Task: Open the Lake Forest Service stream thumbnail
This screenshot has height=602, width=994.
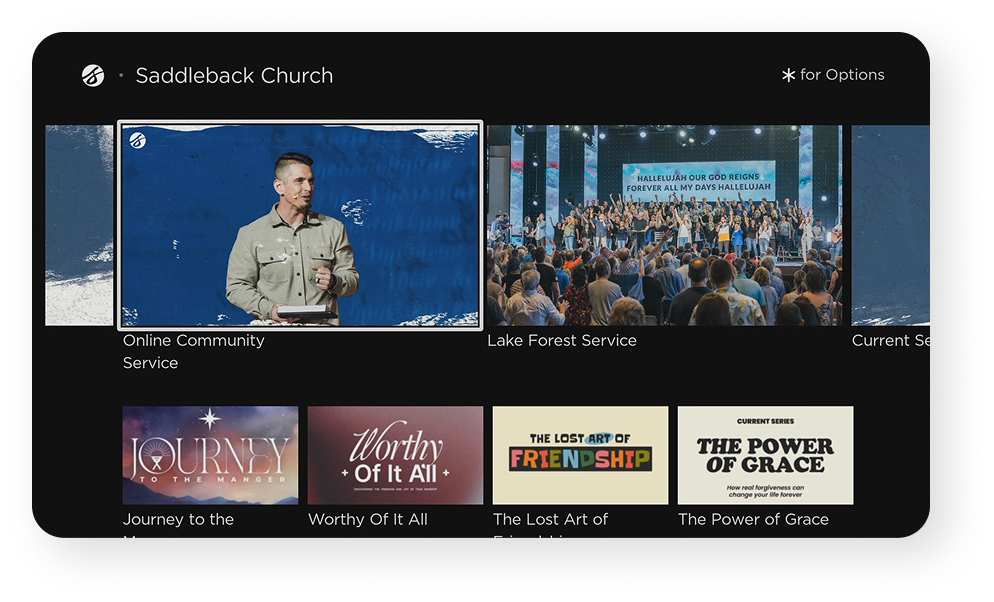Action: 664,225
